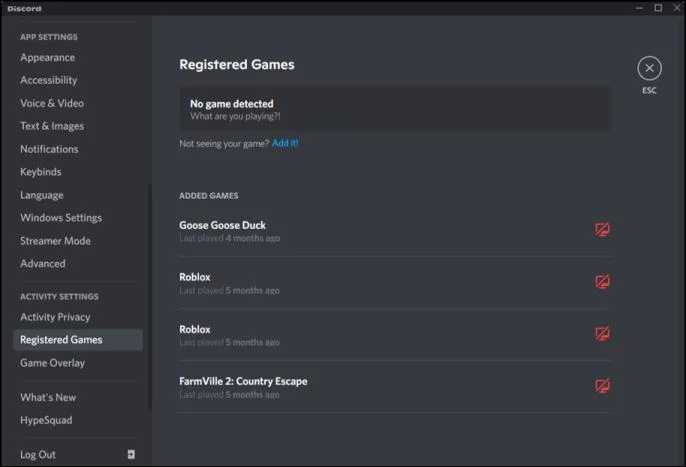
Task: Click the Goose Goose Duck game name
Action: (222, 225)
